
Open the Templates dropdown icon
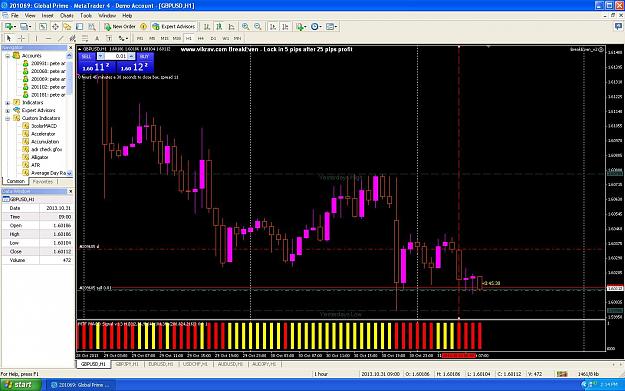(331, 27)
